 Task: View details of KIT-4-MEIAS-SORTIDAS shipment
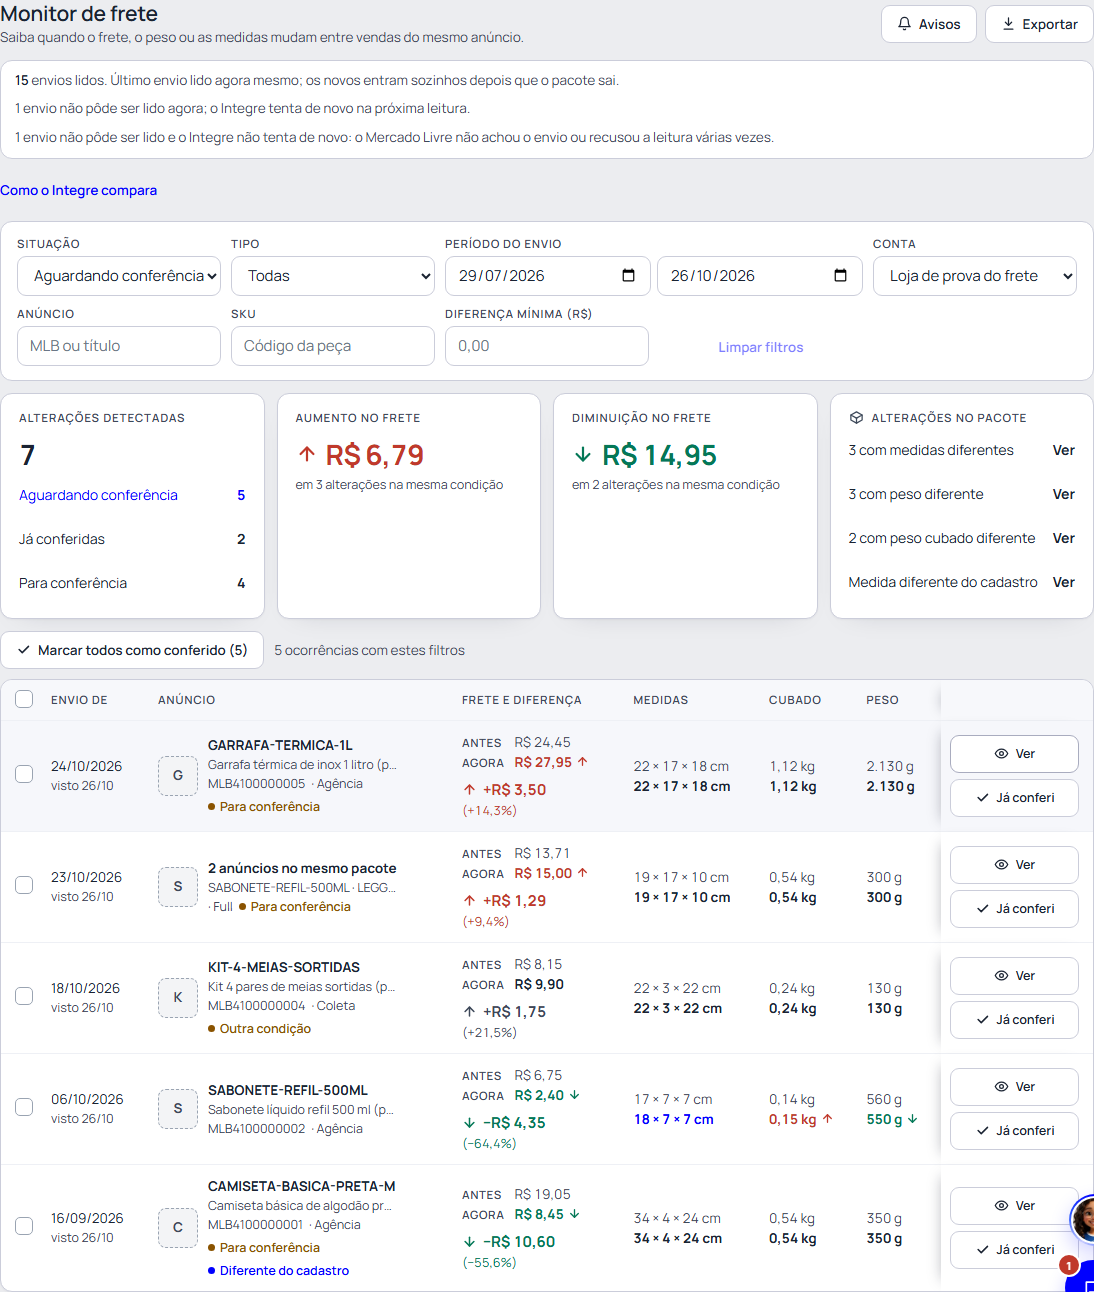(1014, 976)
